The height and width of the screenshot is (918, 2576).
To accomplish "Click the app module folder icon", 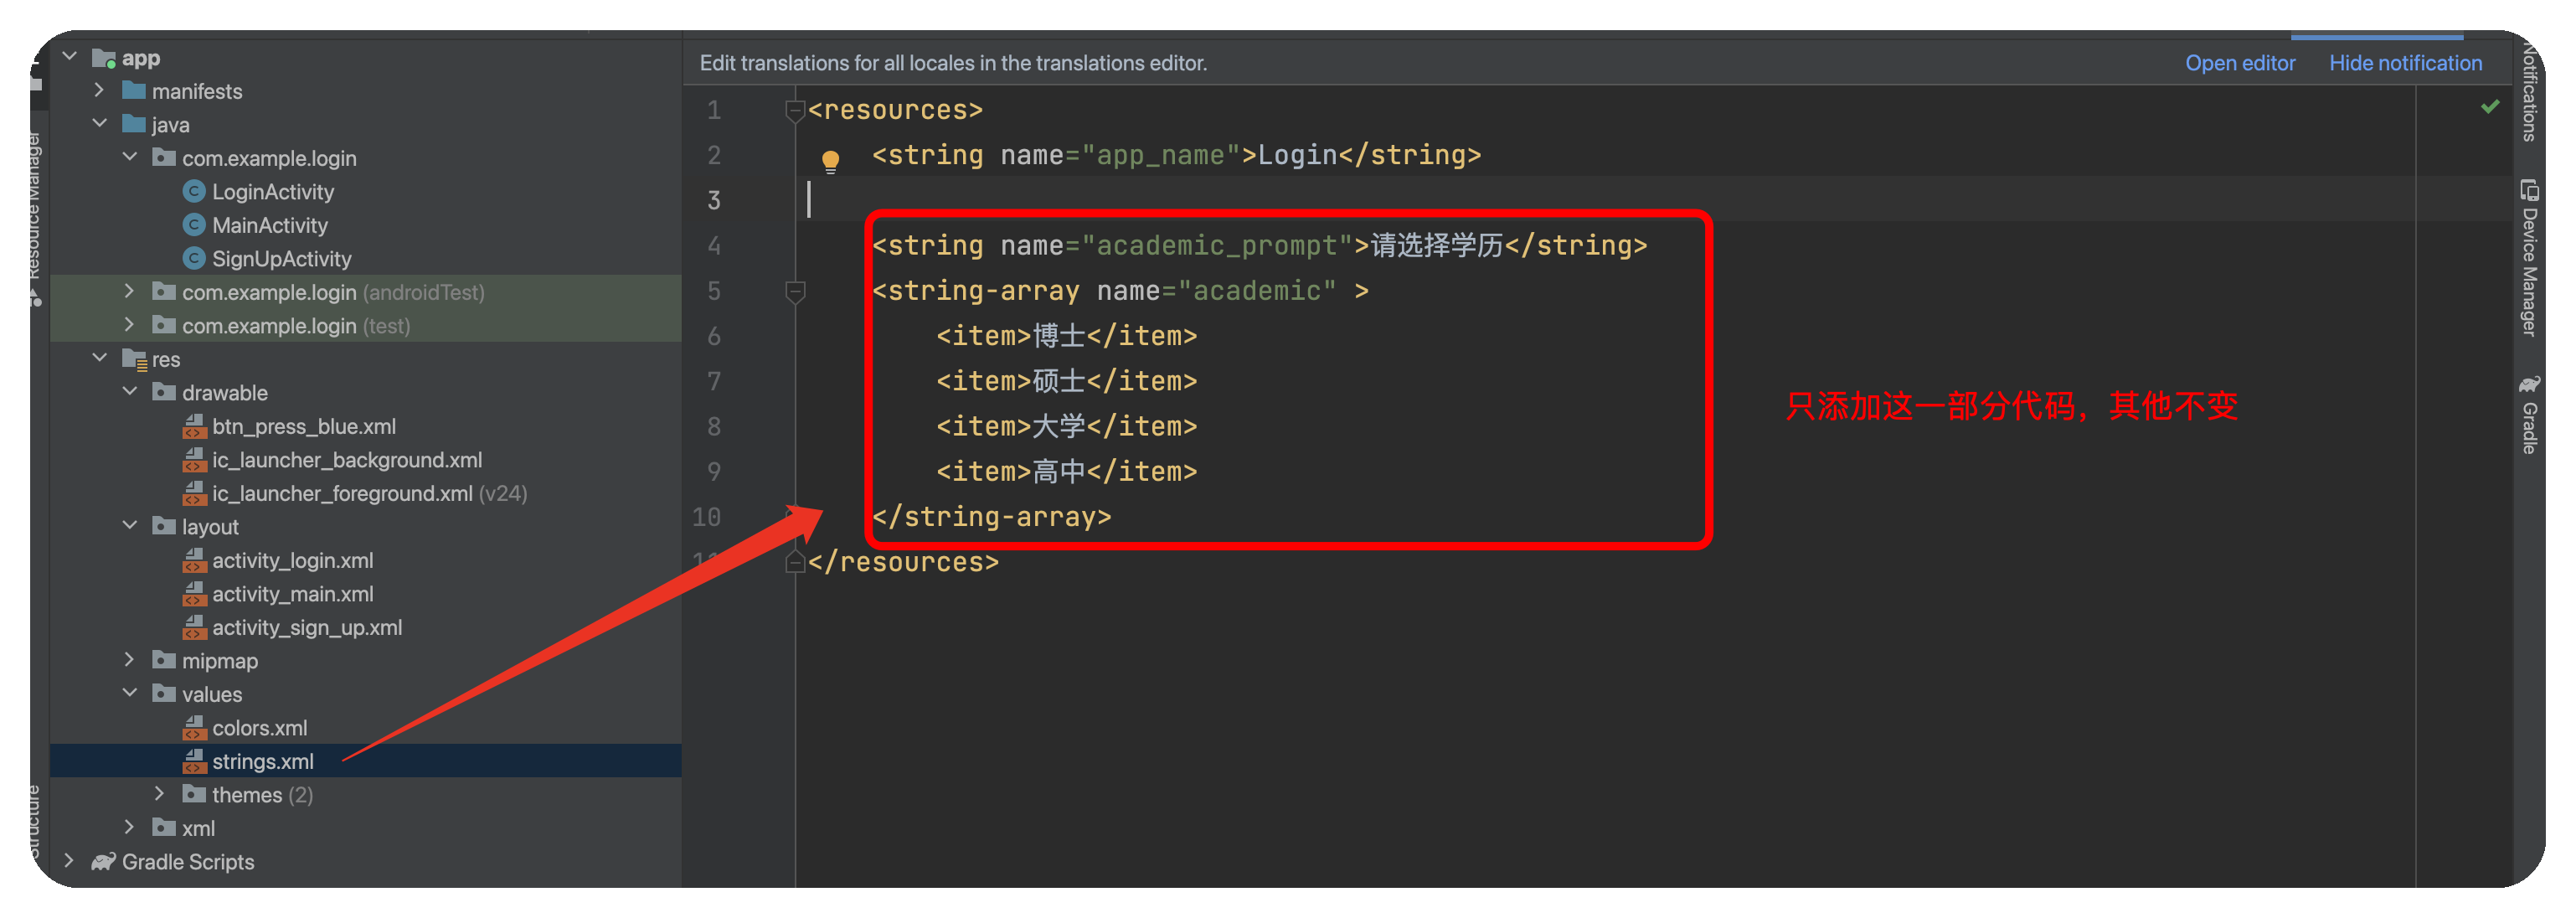I will pos(104,58).
